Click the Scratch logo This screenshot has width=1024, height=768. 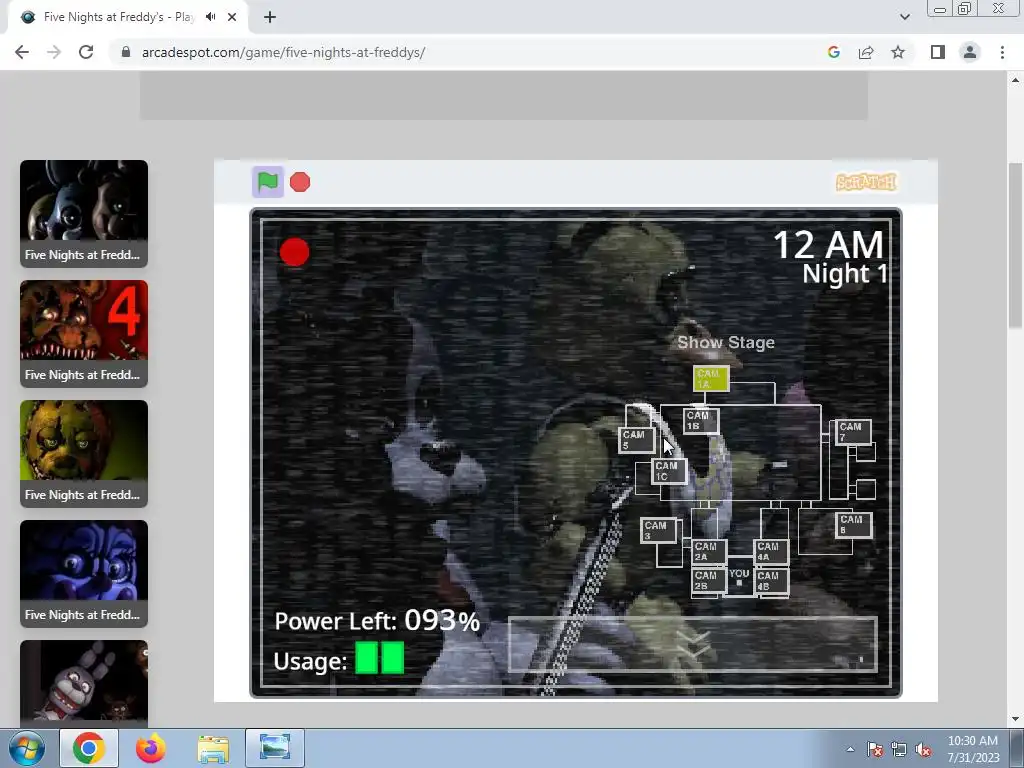[x=866, y=182]
